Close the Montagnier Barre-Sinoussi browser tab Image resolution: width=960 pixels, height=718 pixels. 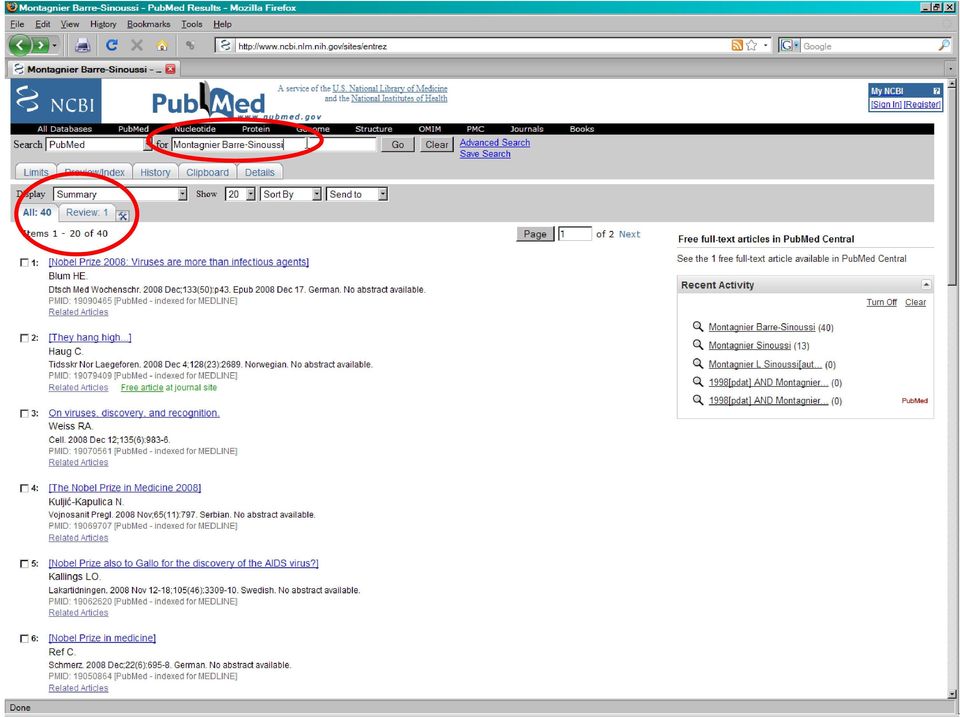point(170,69)
